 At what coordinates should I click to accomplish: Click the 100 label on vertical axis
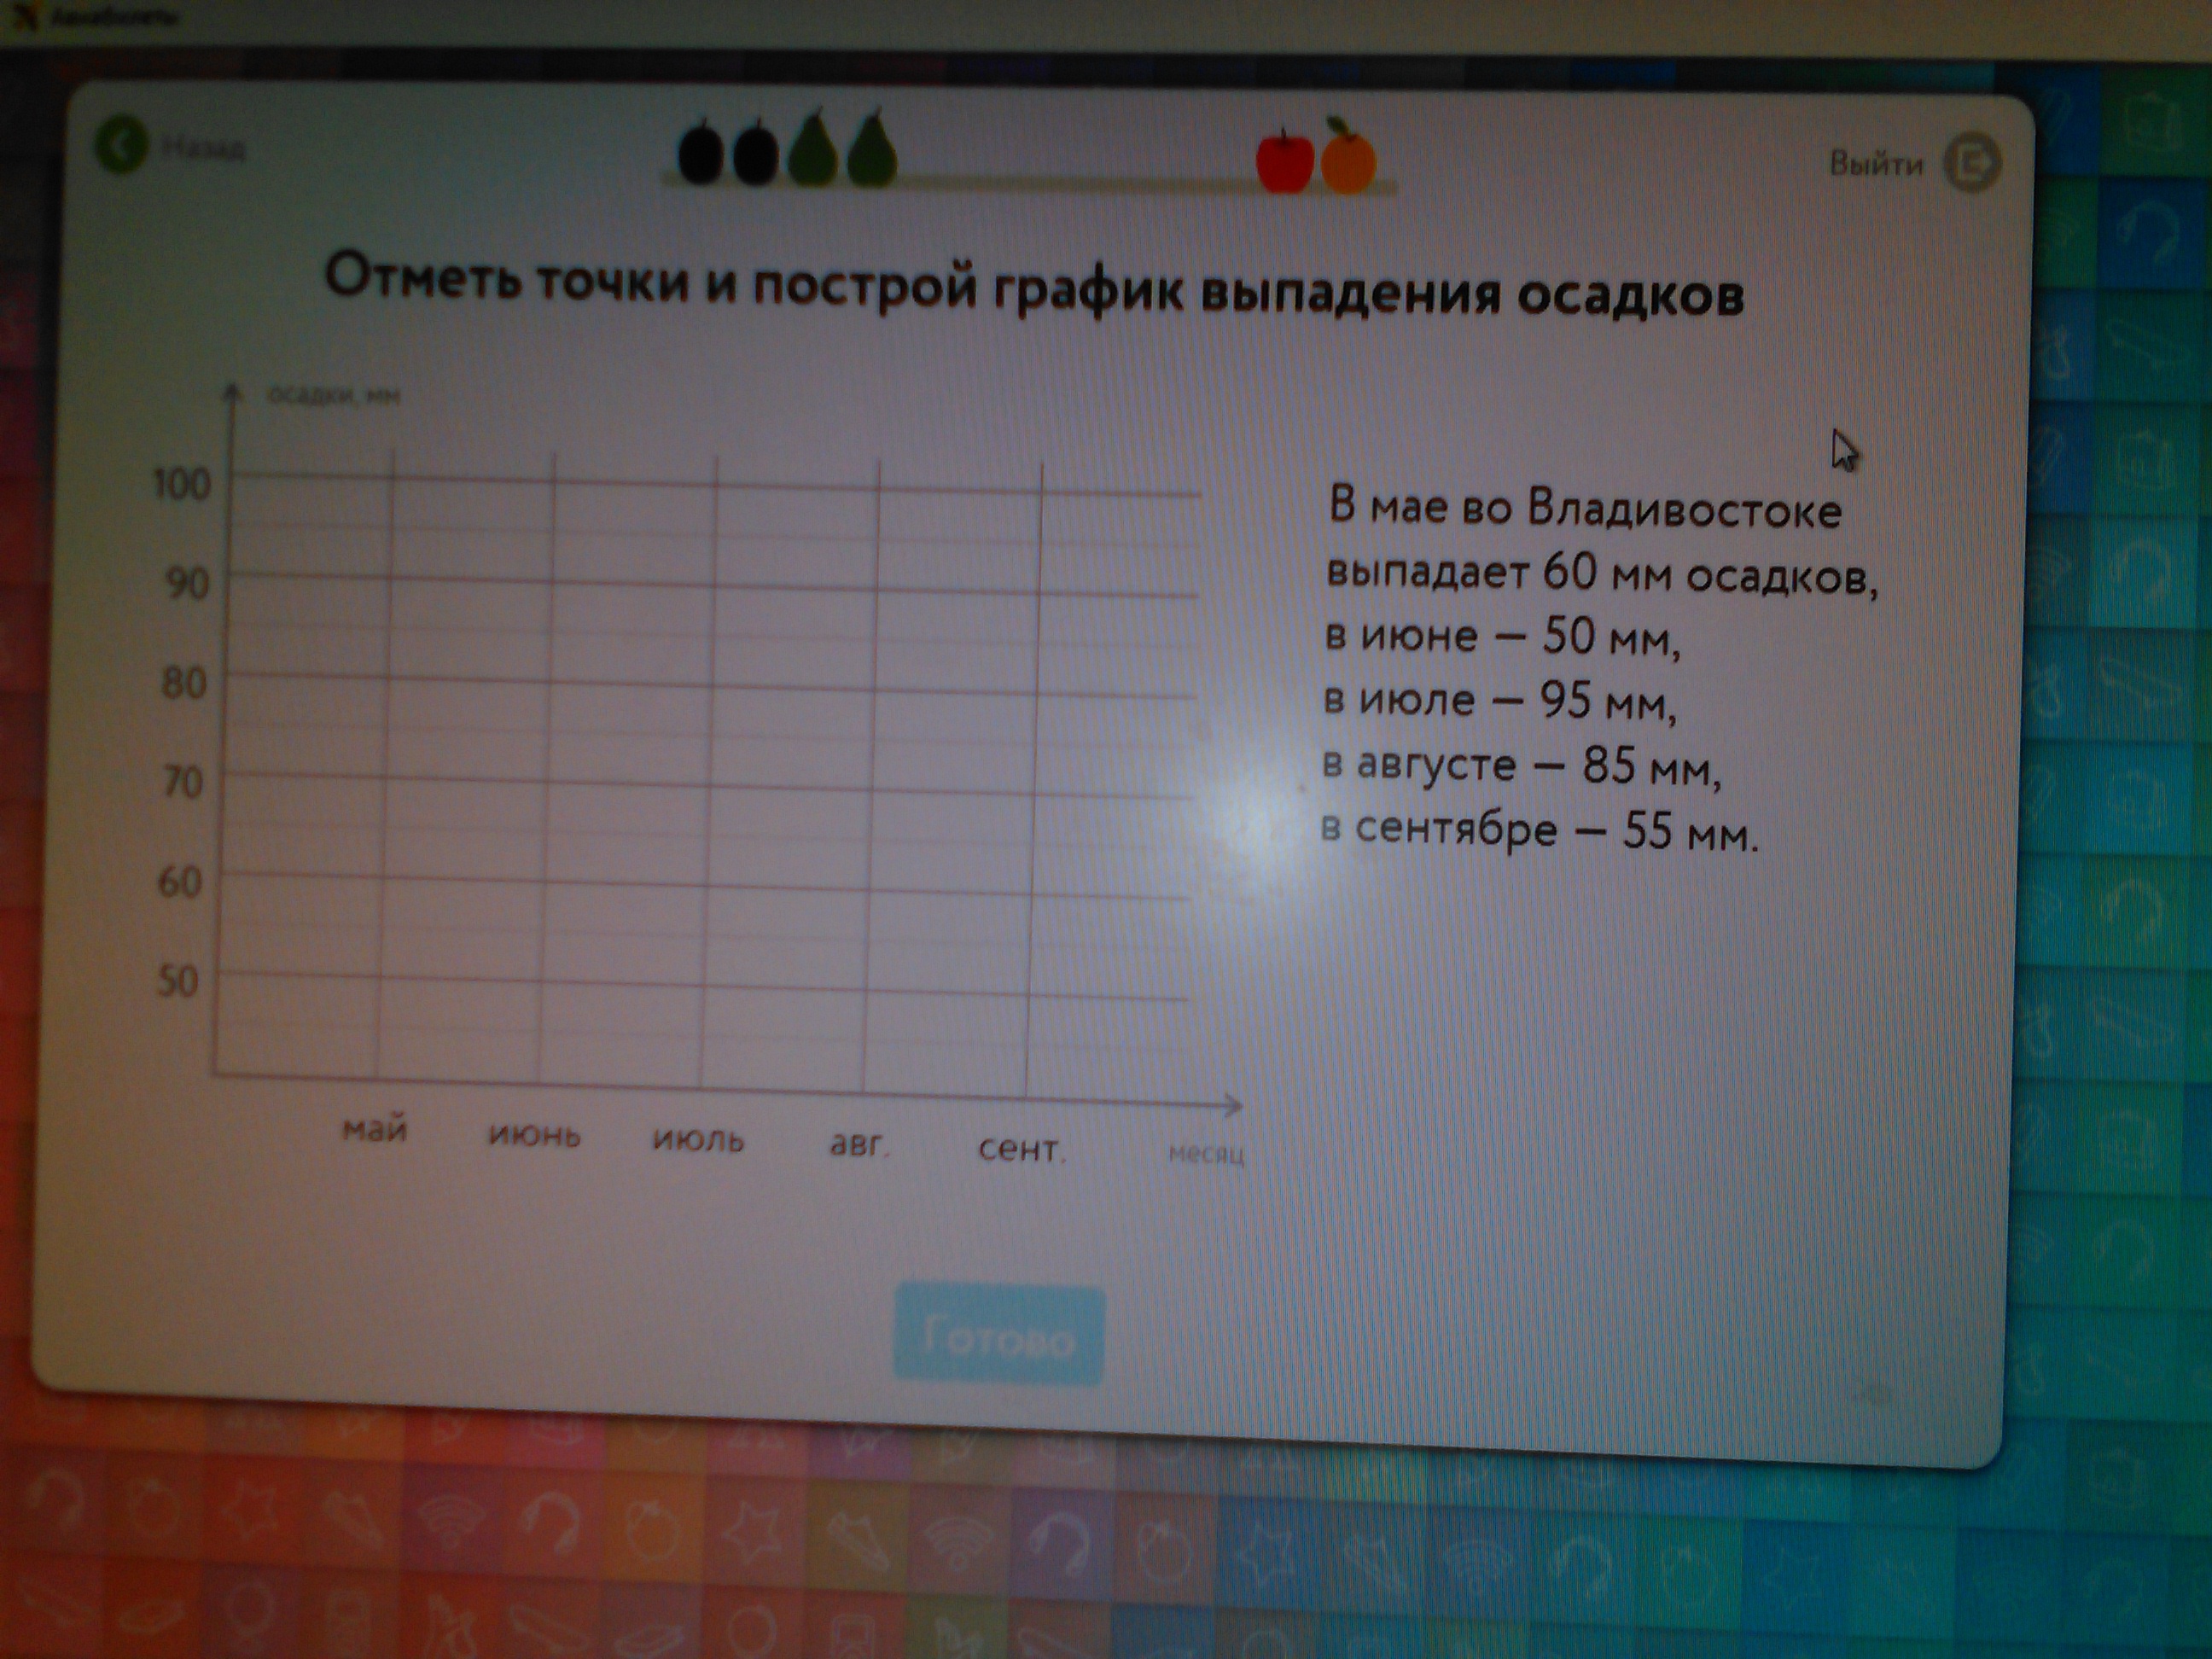[181, 484]
